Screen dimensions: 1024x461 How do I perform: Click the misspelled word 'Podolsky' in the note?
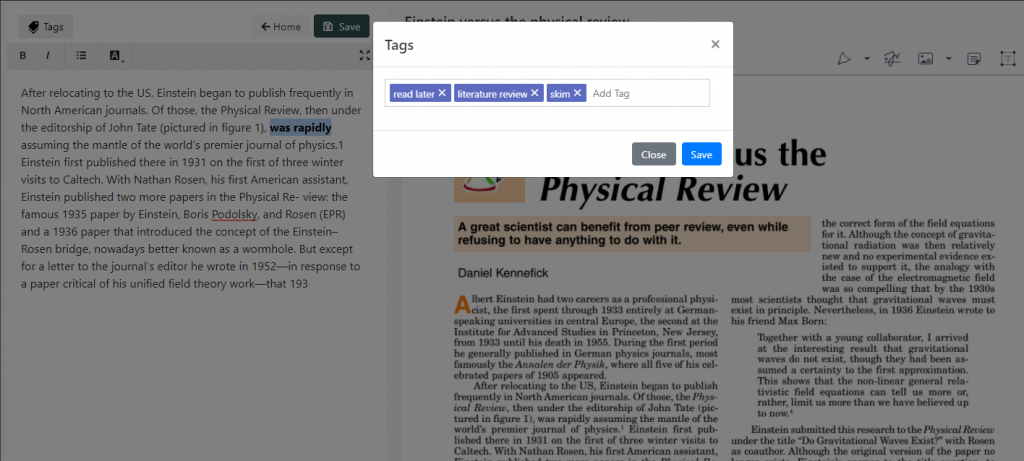[x=235, y=214]
